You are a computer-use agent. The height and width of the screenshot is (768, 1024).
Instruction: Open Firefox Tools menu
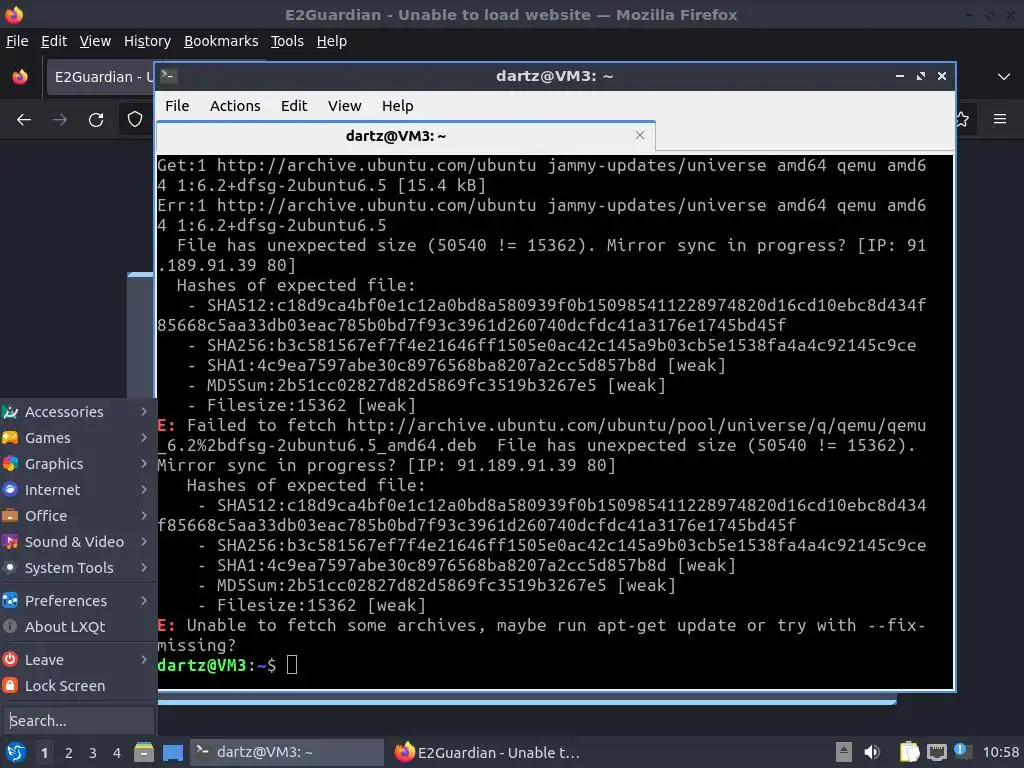point(287,41)
